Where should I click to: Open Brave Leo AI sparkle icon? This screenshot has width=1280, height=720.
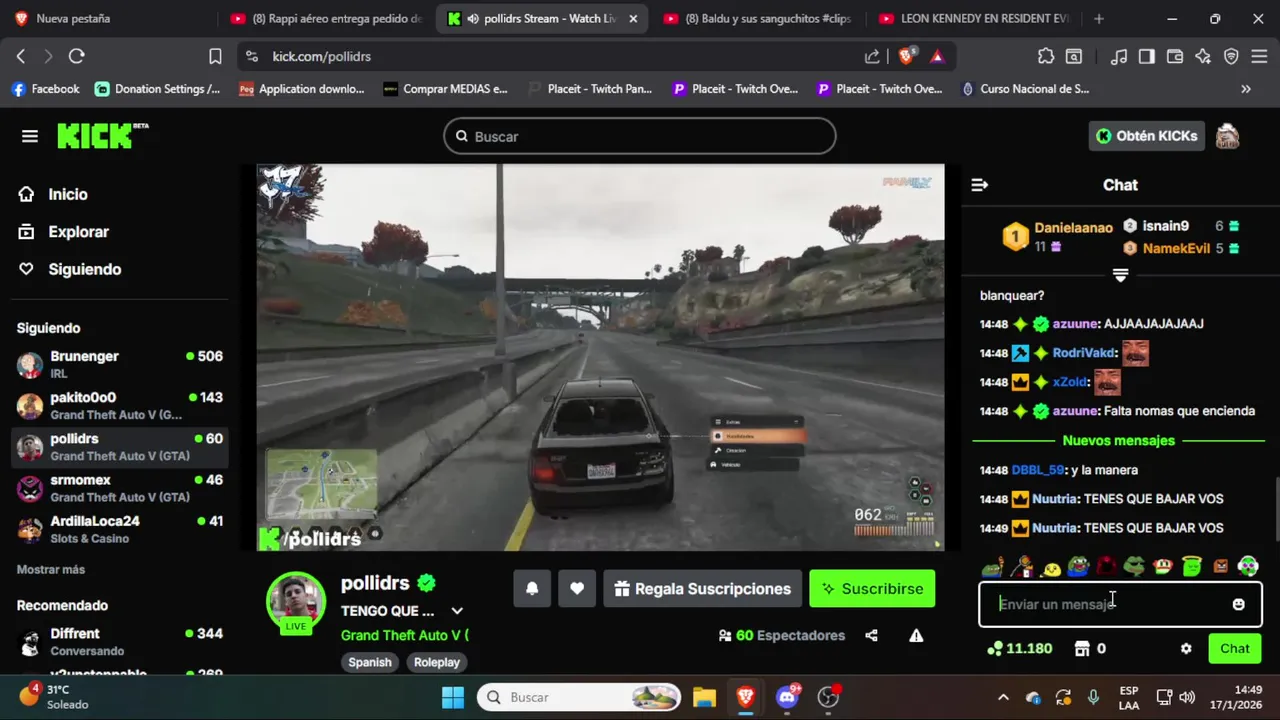click(x=1203, y=57)
